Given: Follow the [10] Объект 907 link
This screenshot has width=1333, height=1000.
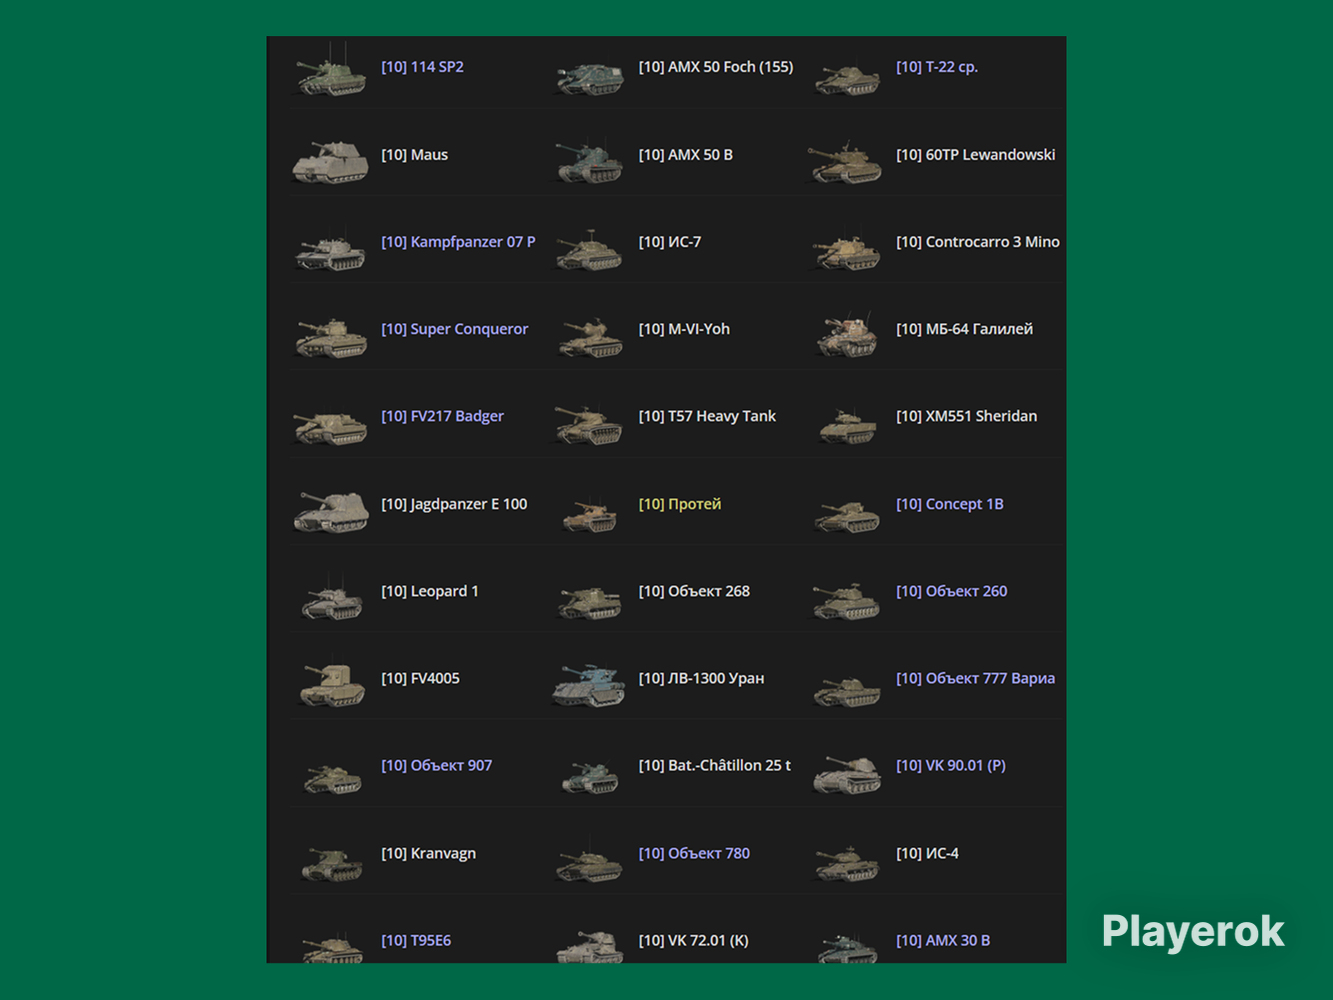Looking at the screenshot, I should coord(436,765).
